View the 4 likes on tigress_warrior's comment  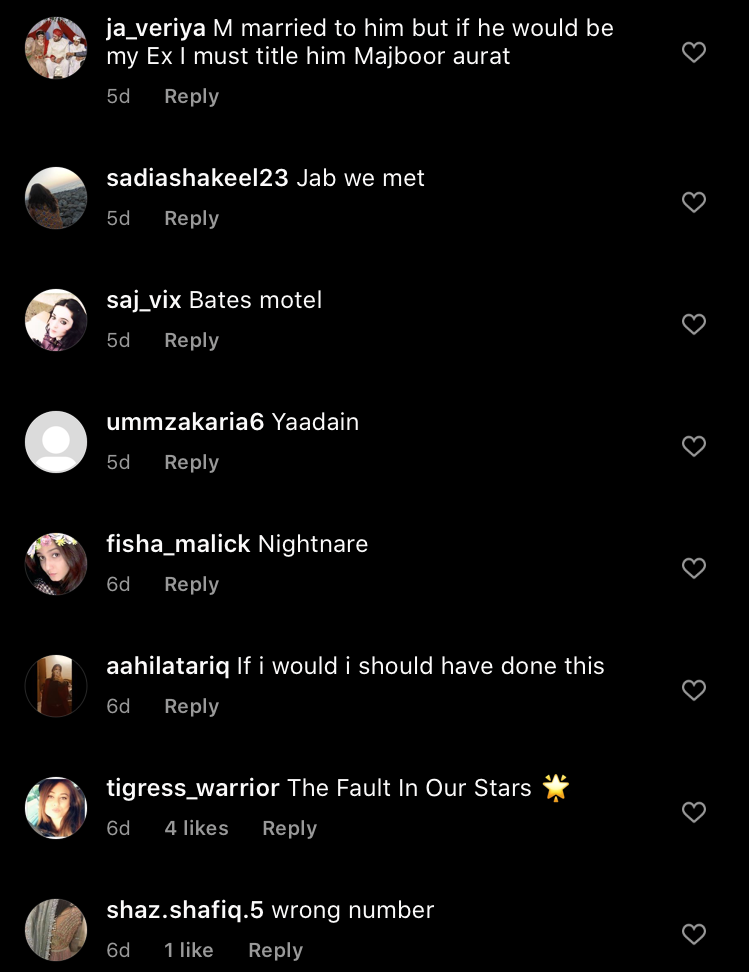point(196,829)
